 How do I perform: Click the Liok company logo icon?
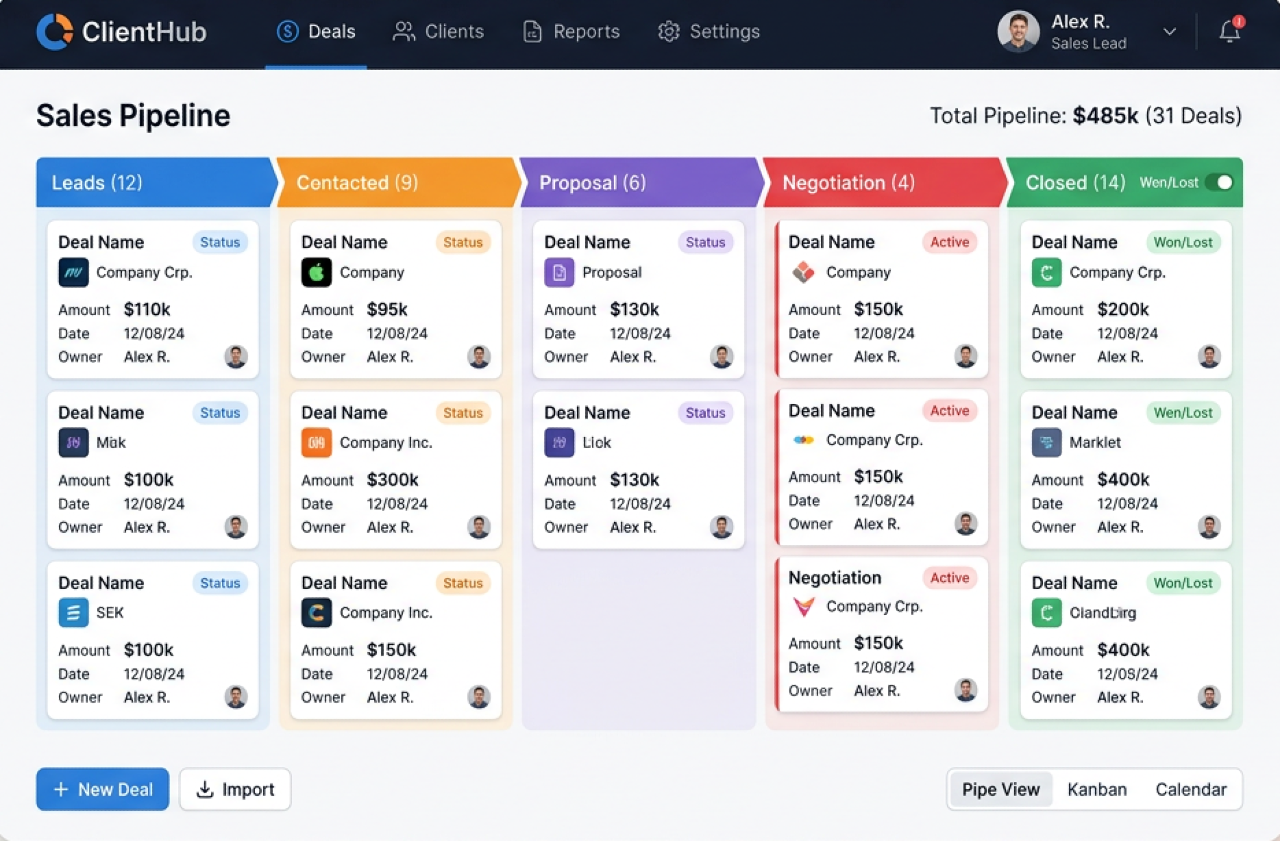point(559,442)
